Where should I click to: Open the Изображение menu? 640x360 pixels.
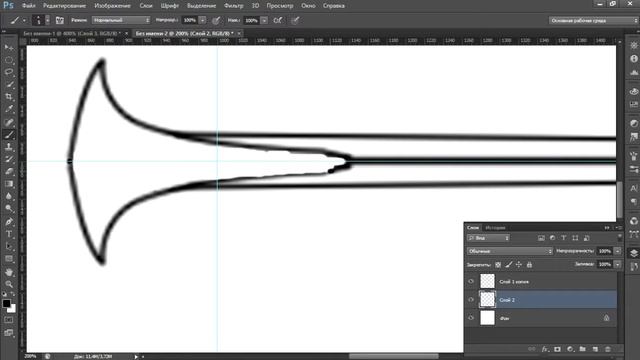[112, 6]
